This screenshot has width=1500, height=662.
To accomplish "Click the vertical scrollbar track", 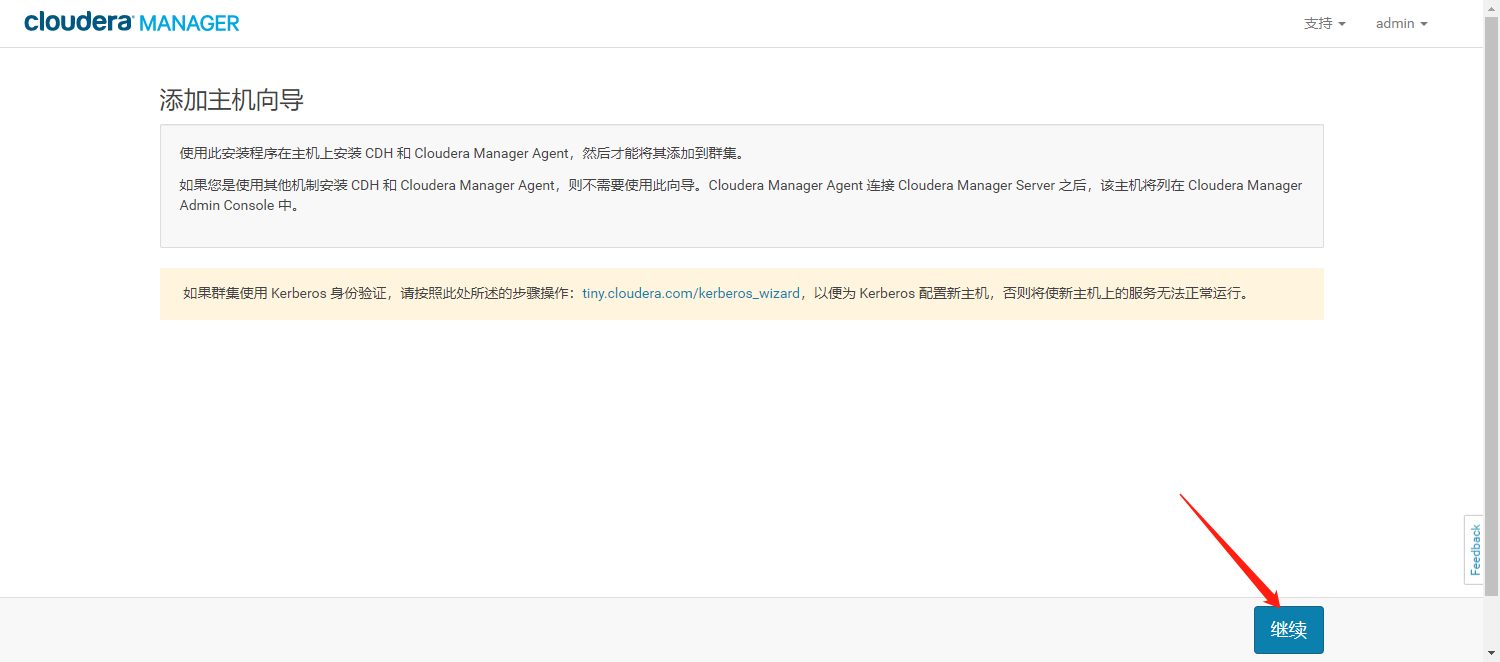I will 1491,330.
